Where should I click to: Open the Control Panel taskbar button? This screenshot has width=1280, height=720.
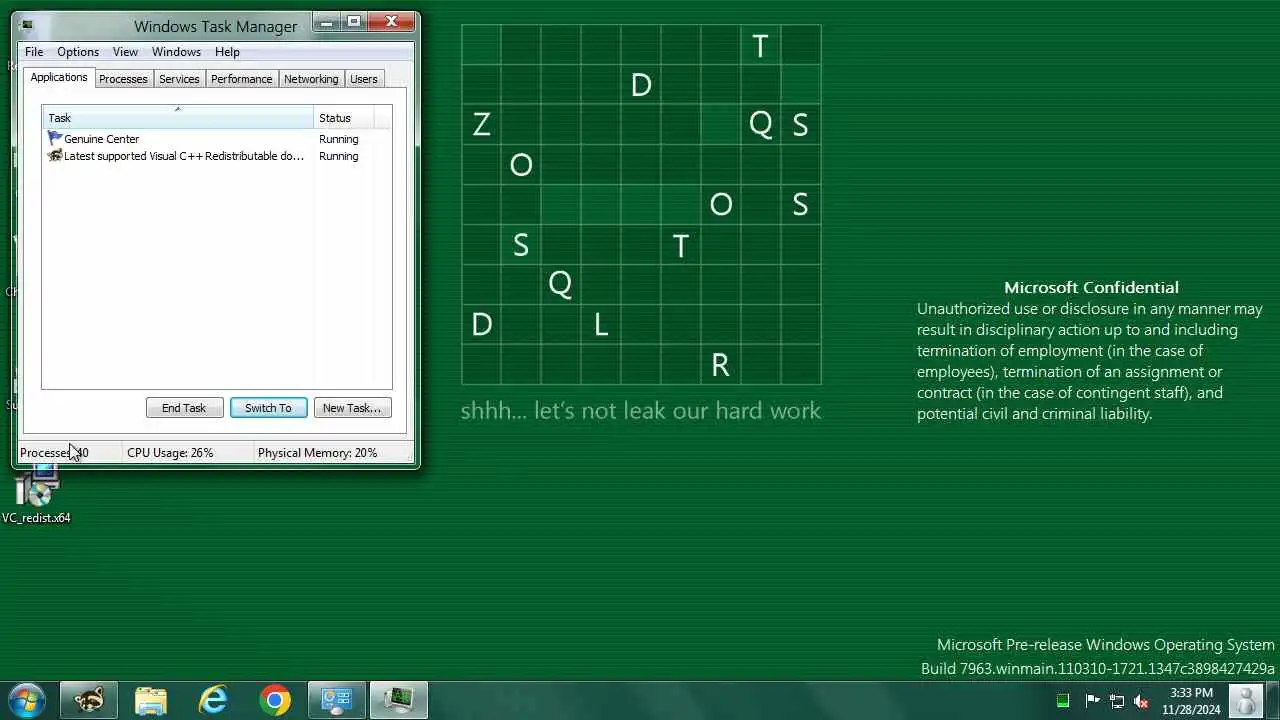(337, 700)
